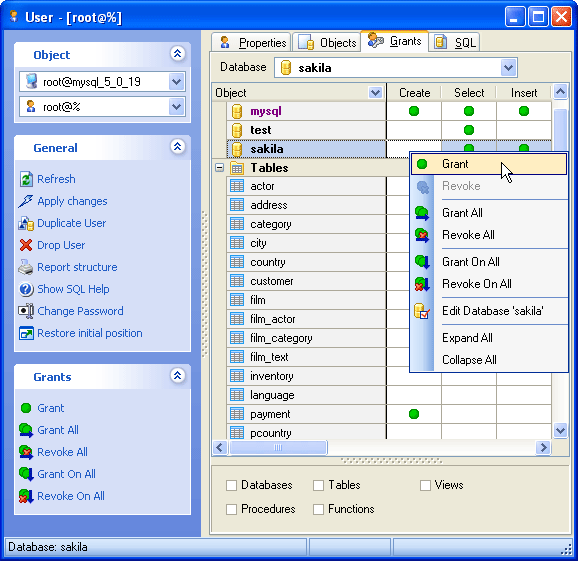Click the Grant All icon in context menu

422,213
